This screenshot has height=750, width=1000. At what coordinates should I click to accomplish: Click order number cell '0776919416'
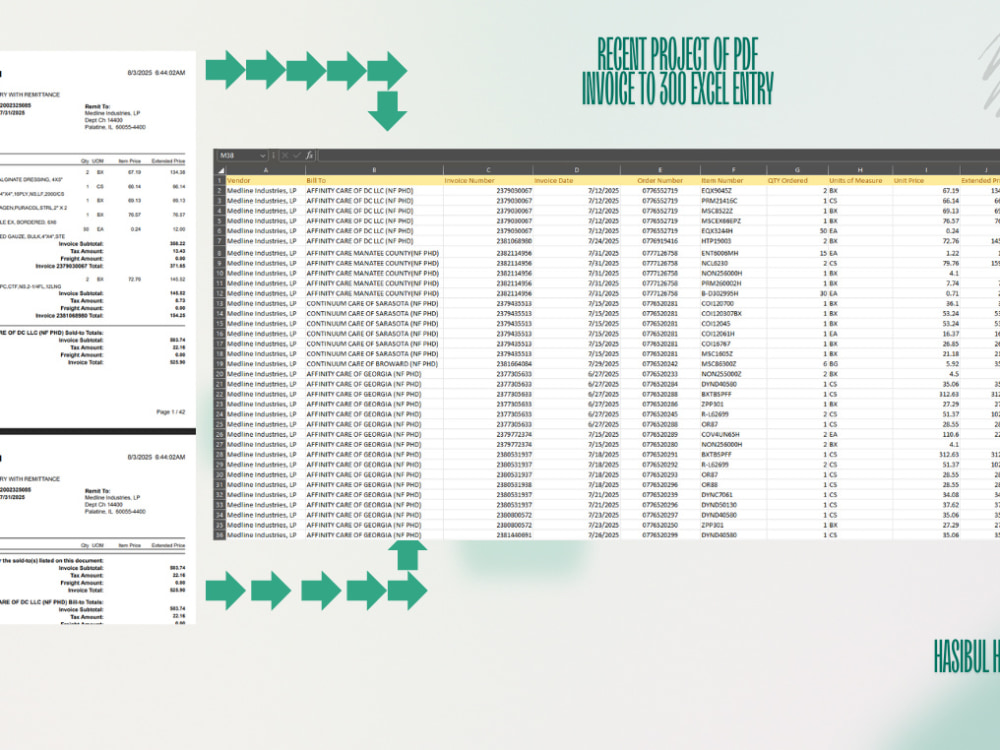[660, 241]
